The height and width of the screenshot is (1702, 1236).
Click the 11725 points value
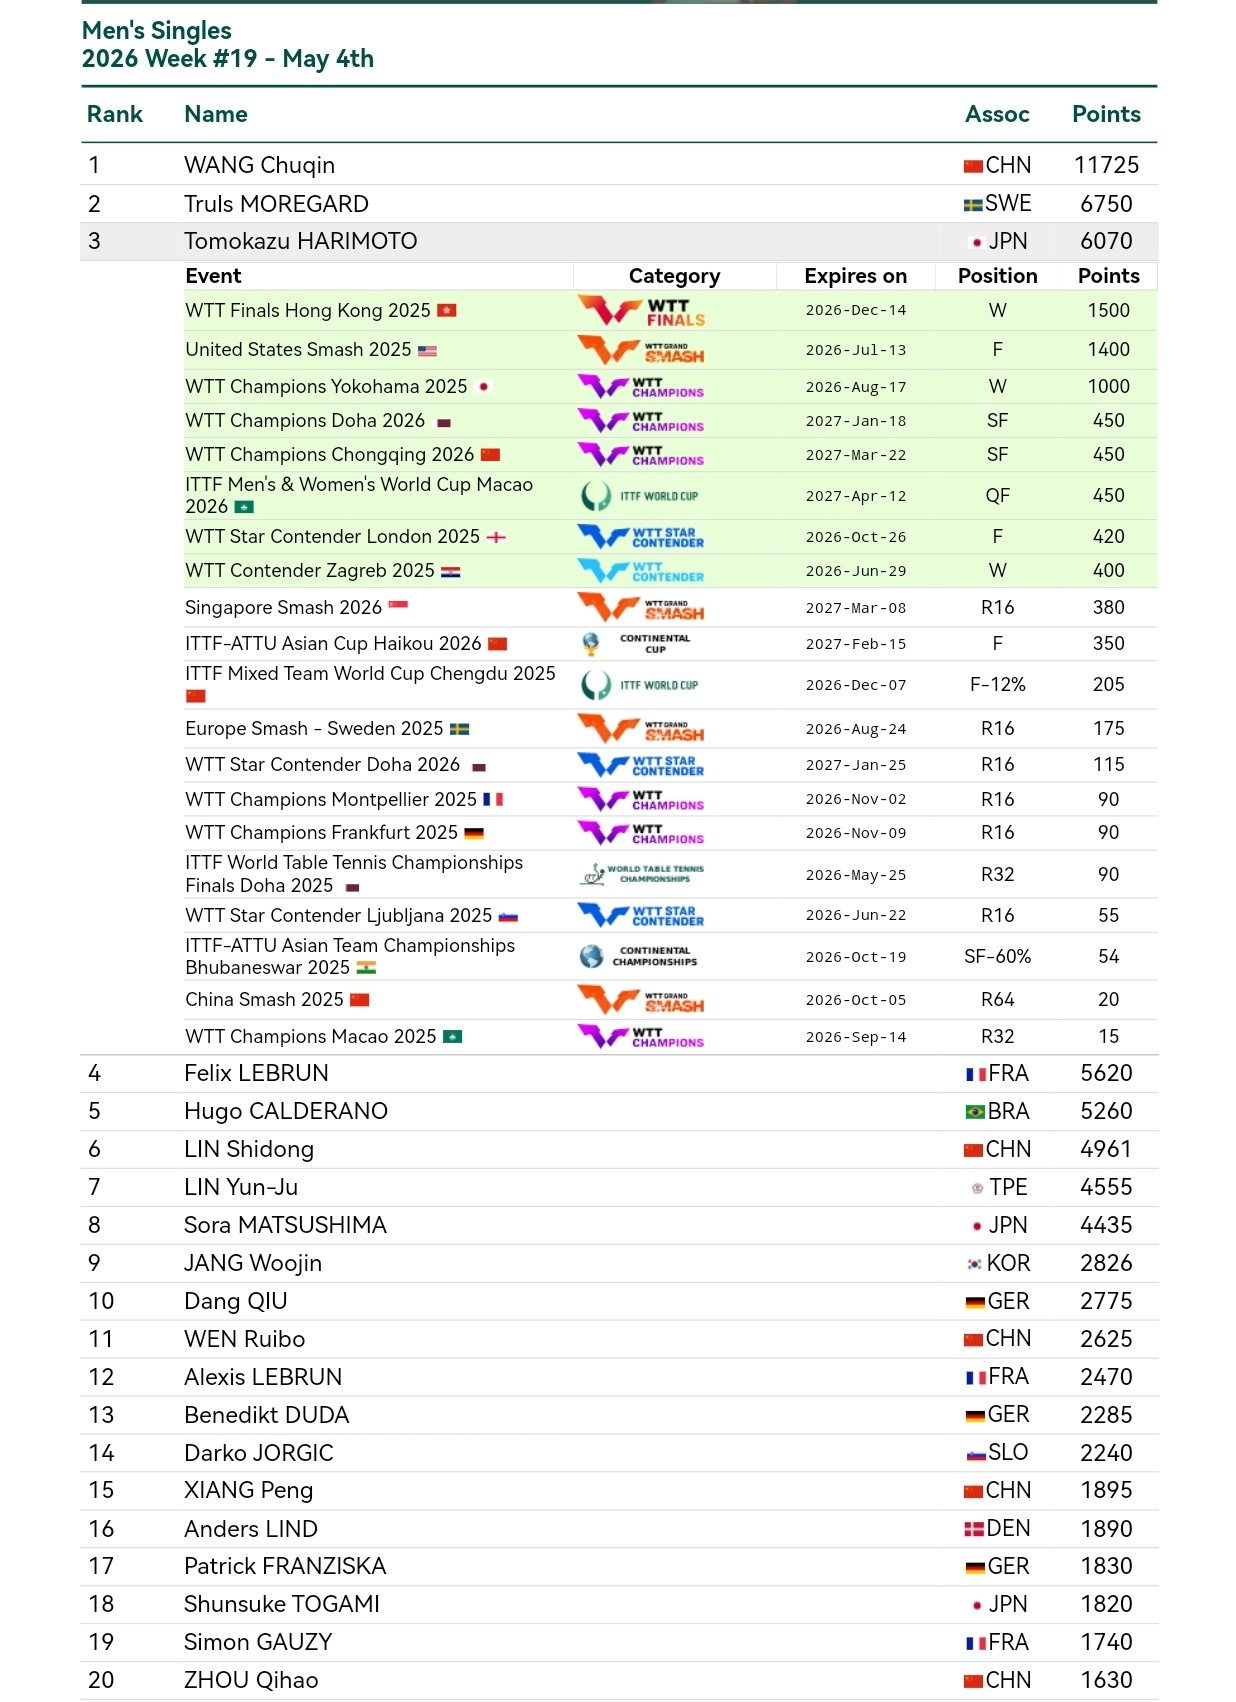[x=1106, y=166]
